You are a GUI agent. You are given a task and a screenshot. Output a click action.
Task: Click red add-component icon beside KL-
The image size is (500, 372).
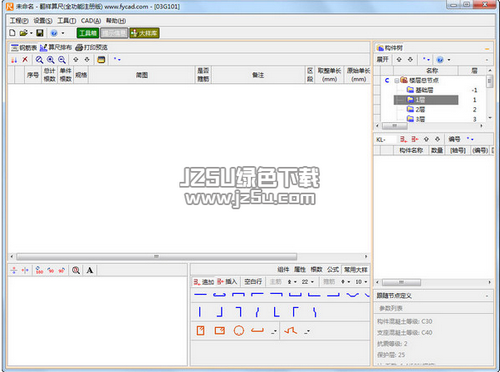coord(403,139)
